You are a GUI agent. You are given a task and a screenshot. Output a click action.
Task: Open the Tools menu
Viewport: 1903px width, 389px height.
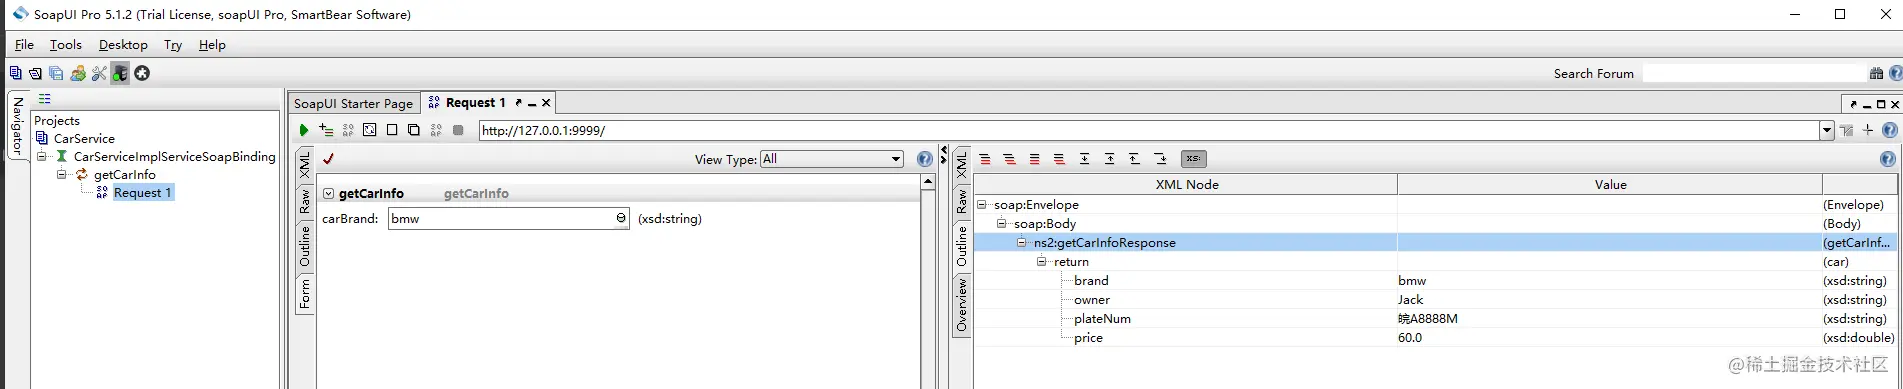[x=66, y=45]
